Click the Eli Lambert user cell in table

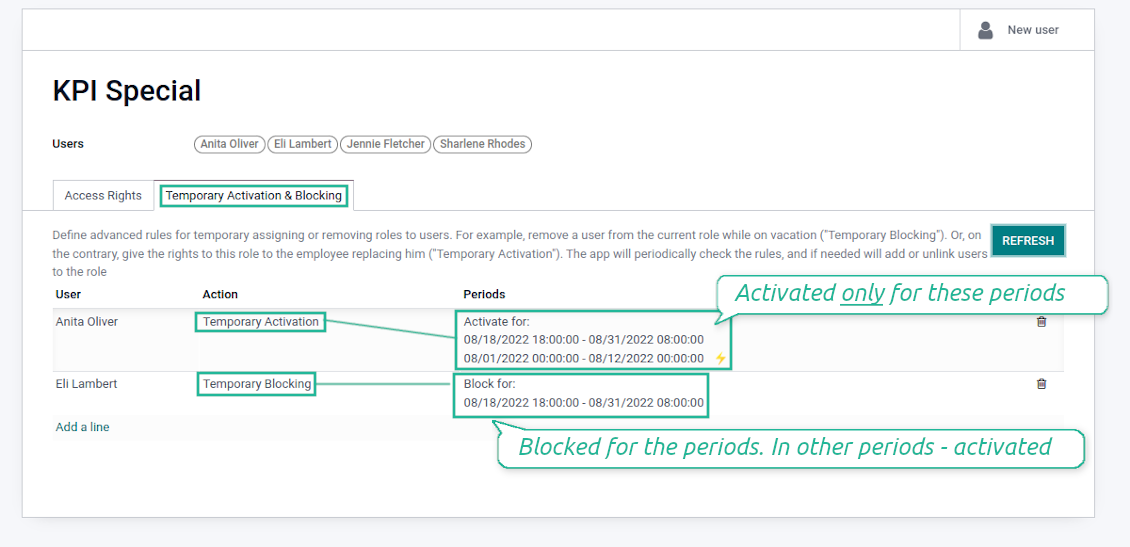point(86,384)
